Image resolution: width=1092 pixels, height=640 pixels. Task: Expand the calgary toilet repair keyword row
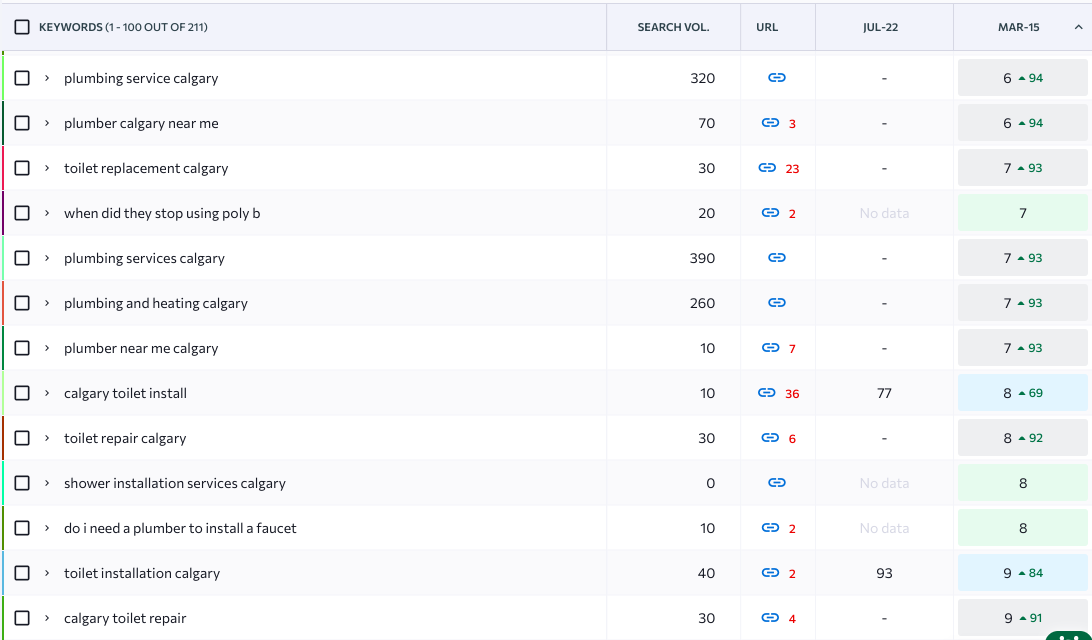pyautogui.click(x=46, y=618)
